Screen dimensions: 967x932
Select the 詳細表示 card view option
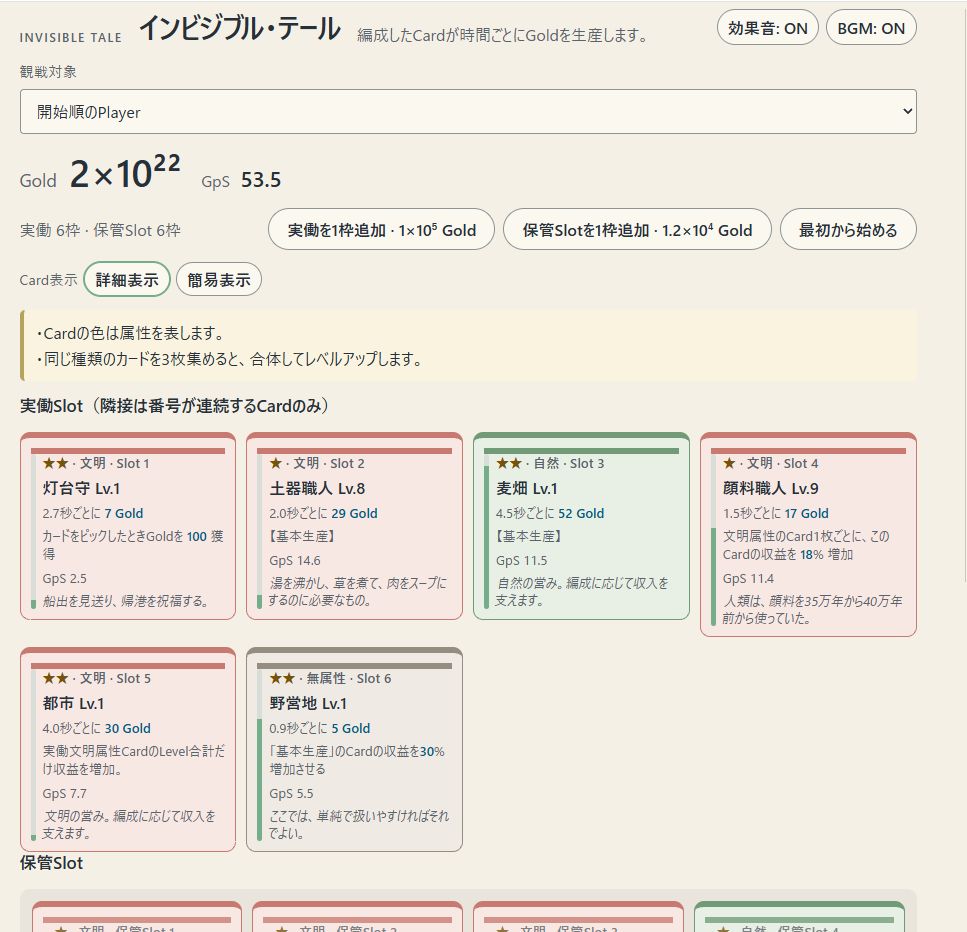[x=126, y=279]
